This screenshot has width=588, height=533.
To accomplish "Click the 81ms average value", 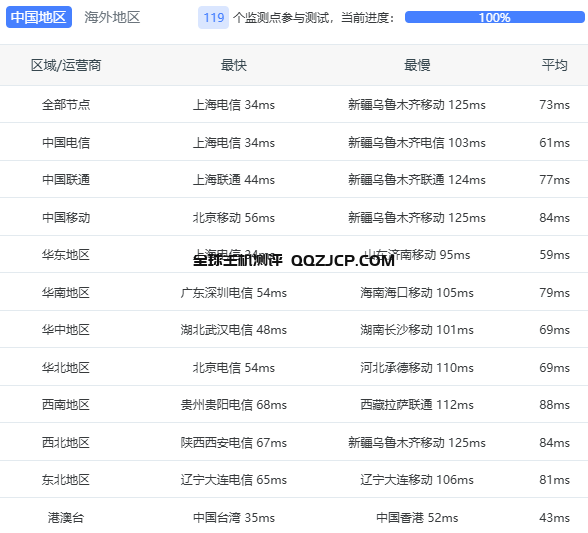I will pyautogui.click(x=554, y=480).
